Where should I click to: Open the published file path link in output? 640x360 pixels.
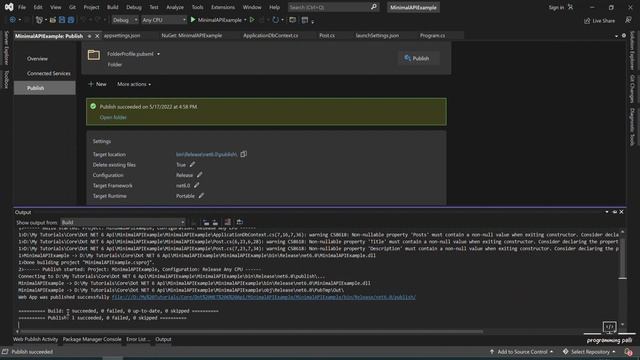(x=264, y=297)
